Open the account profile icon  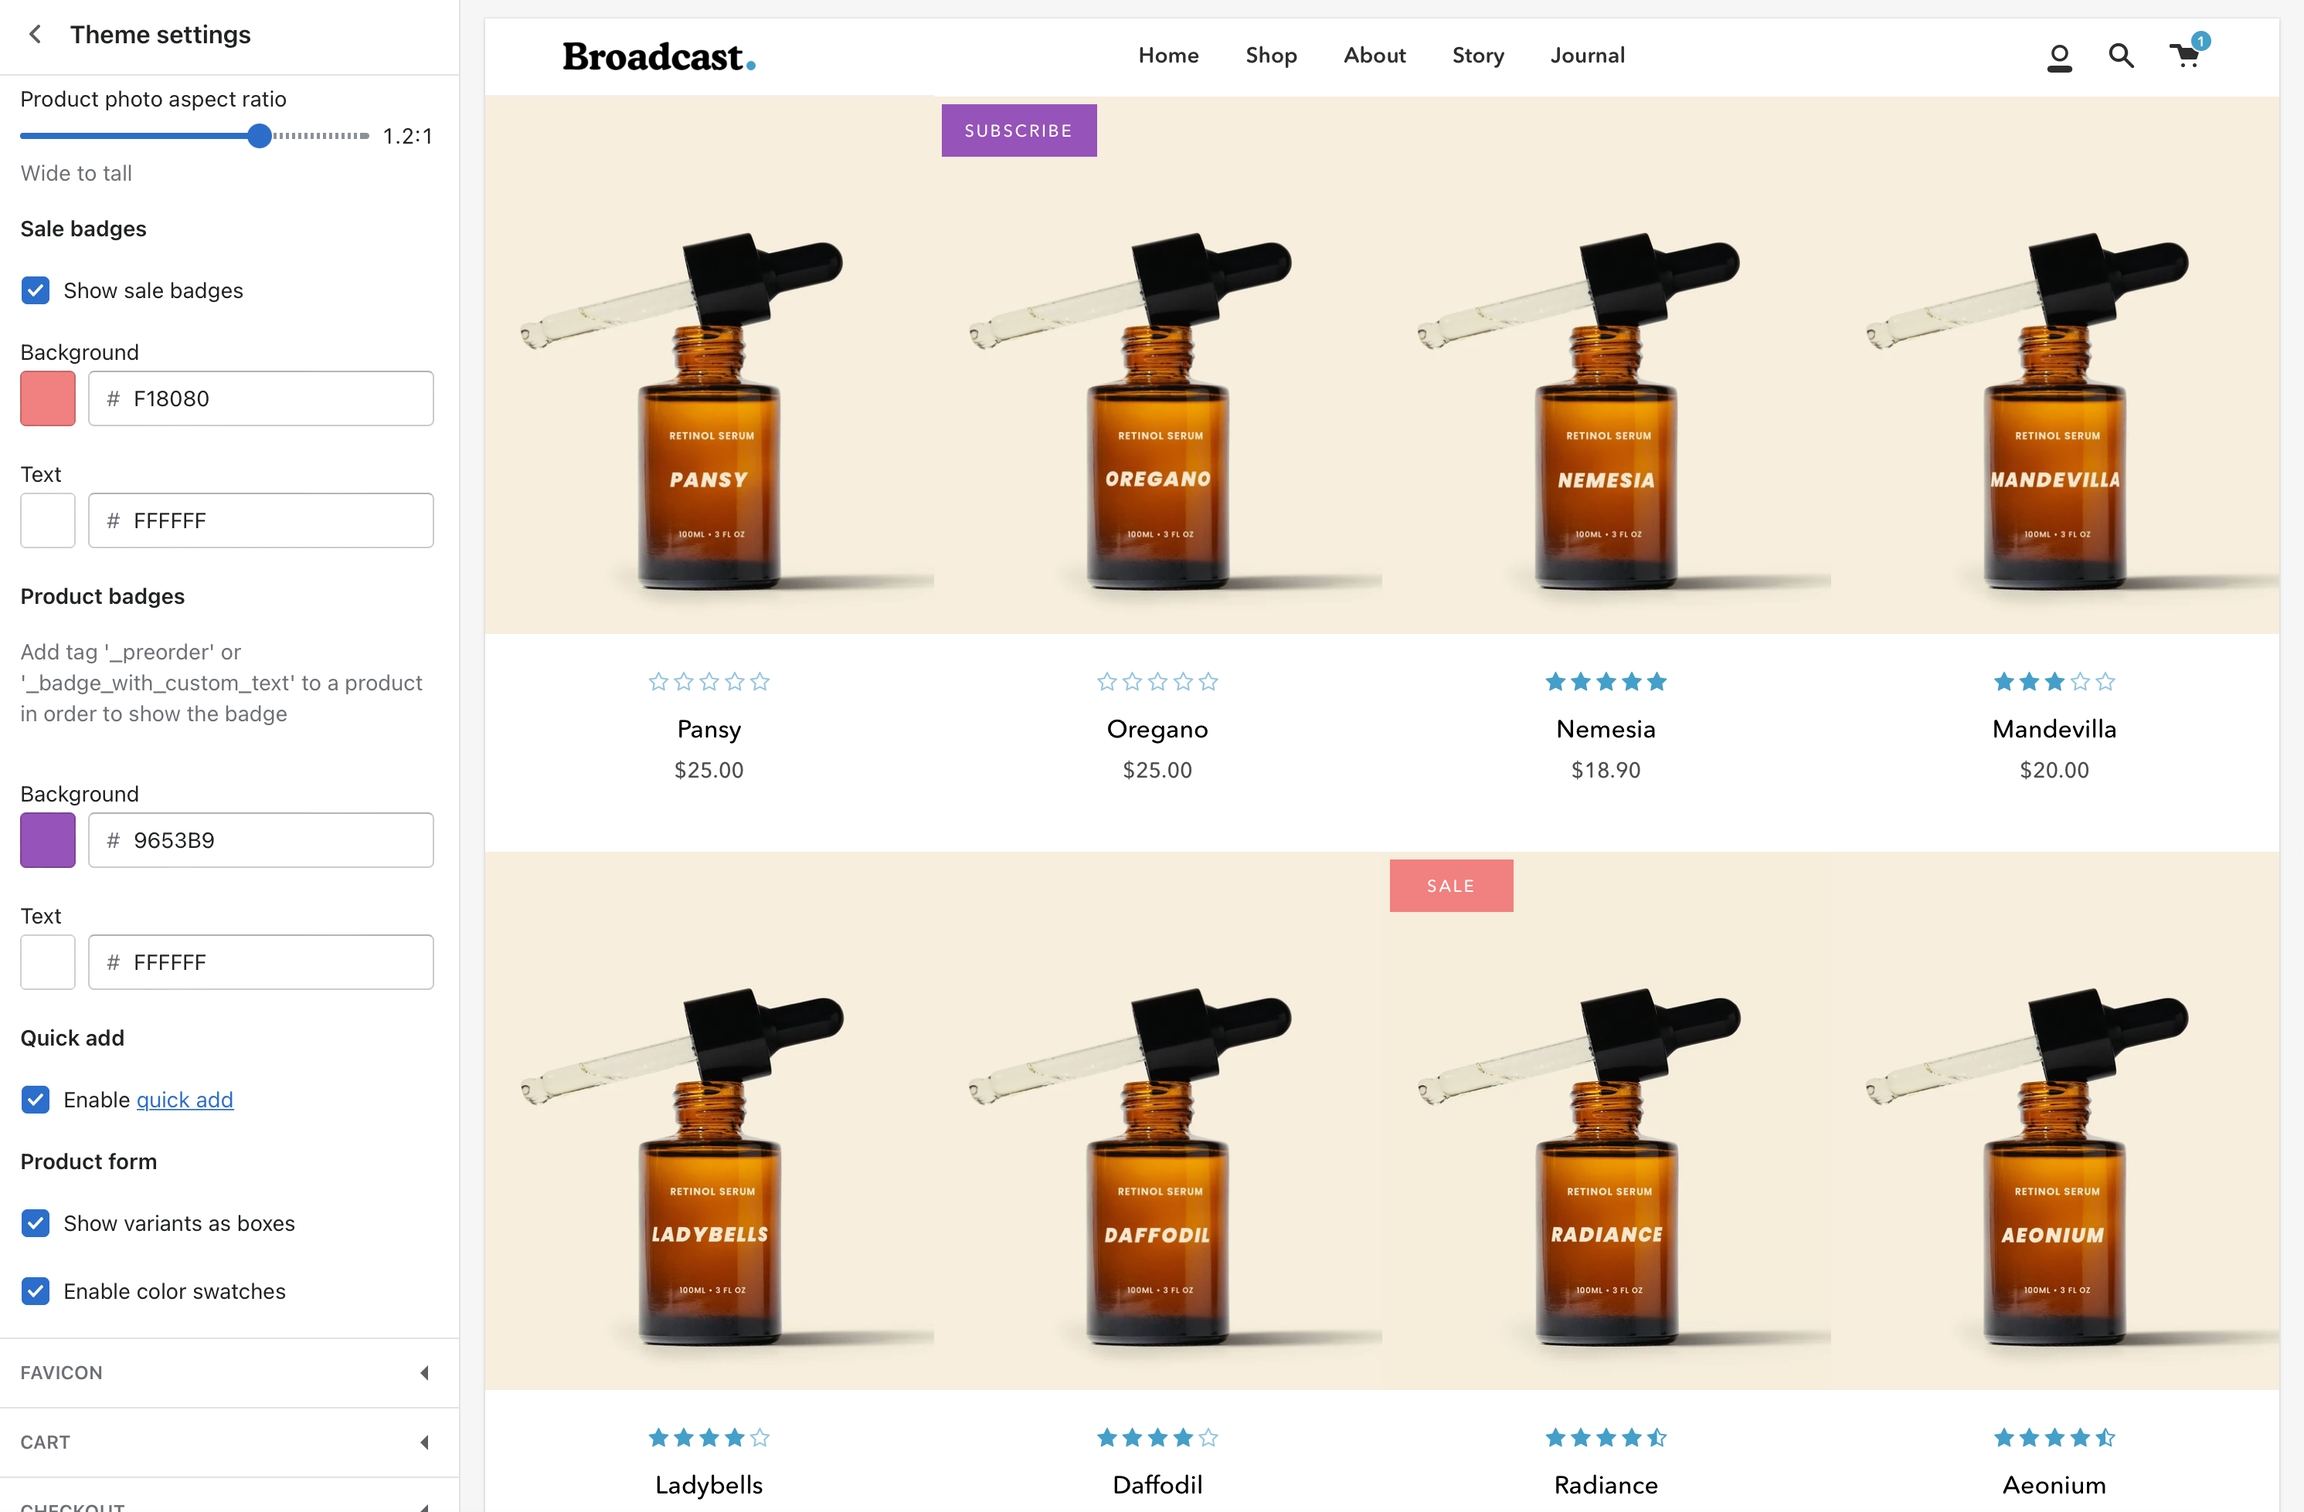(x=2059, y=57)
